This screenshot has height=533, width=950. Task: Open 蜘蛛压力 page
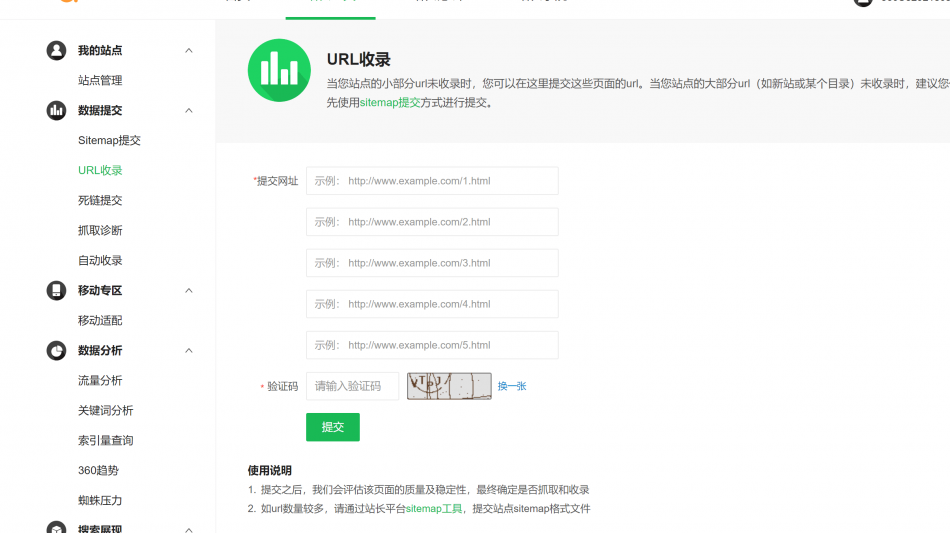pyautogui.click(x=100, y=500)
